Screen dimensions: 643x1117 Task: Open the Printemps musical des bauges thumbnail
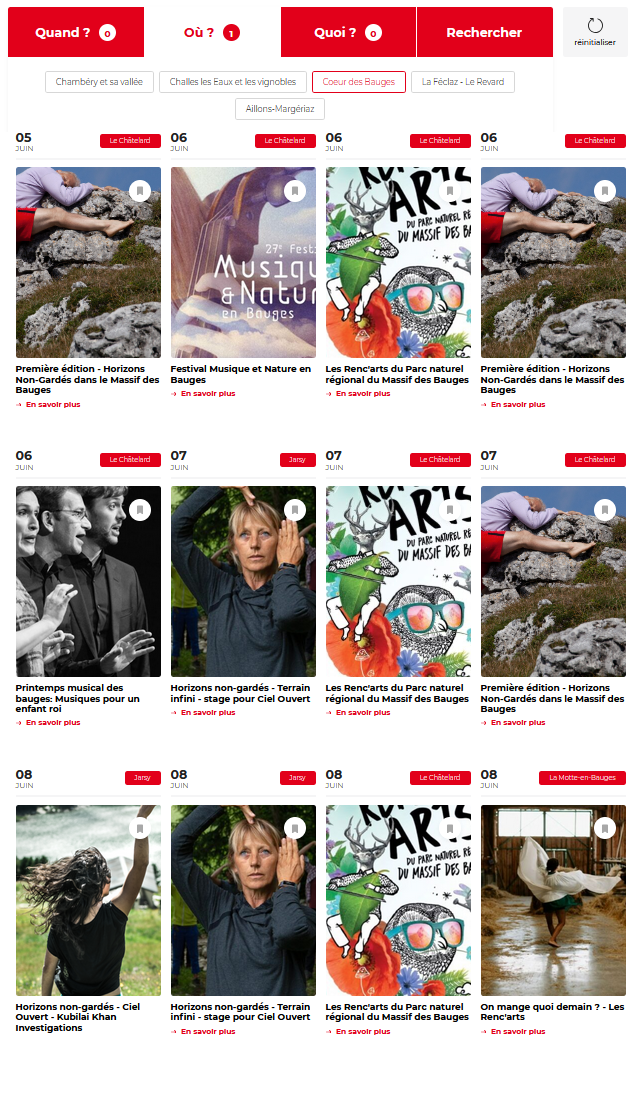click(88, 581)
